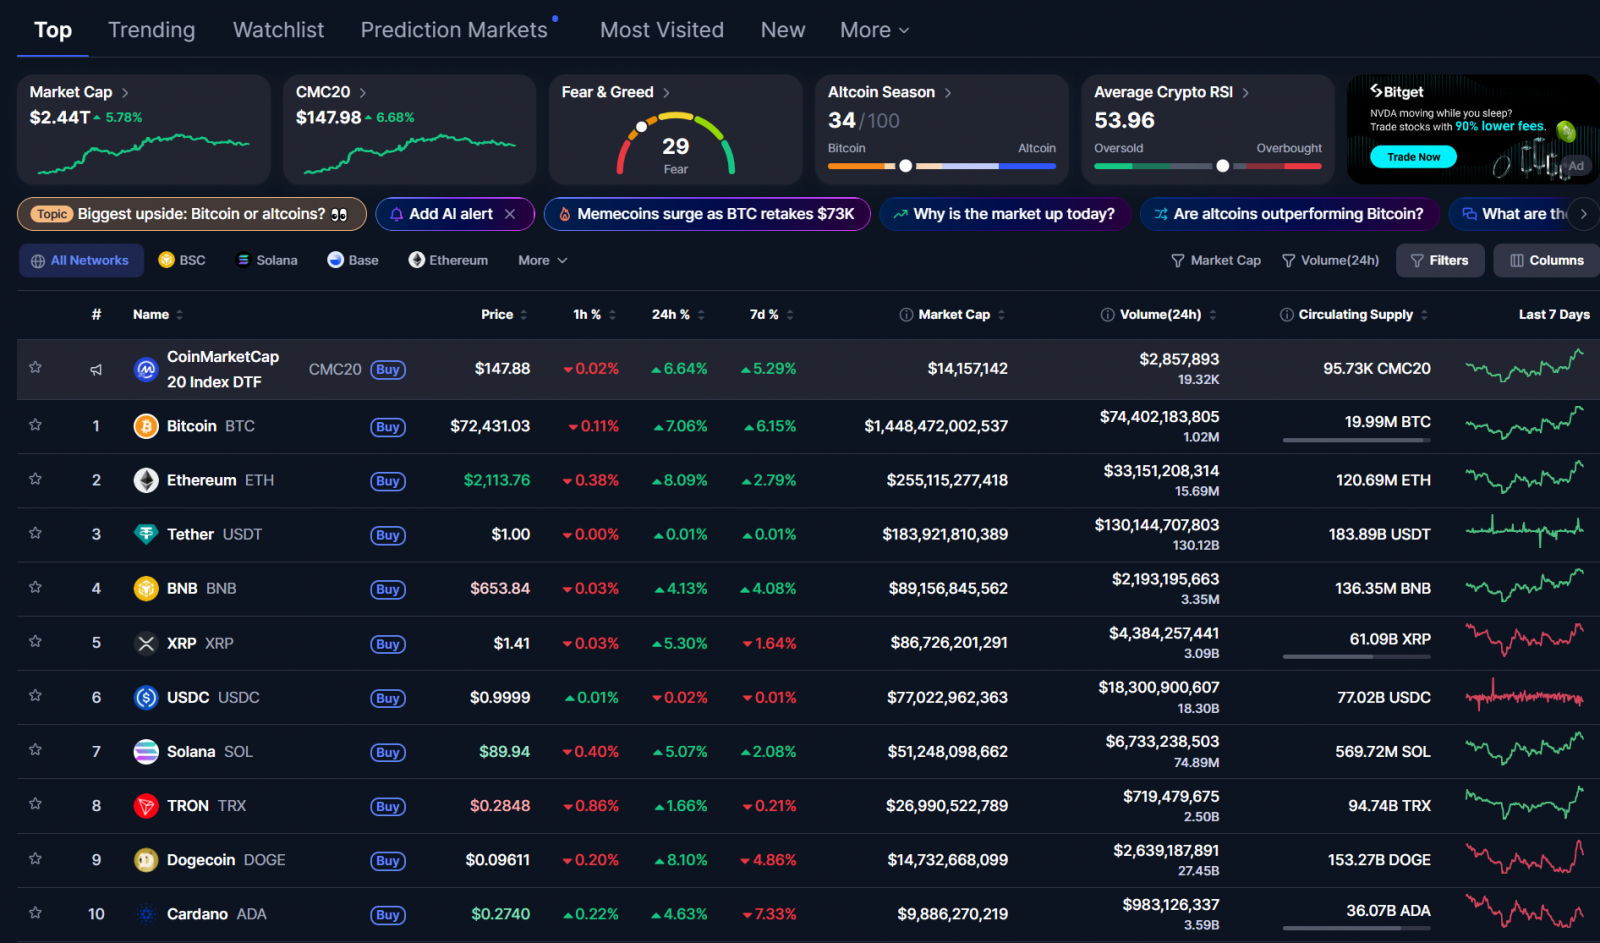Image resolution: width=1600 pixels, height=943 pixels.
Task: Expand the More menu in top navigation
Action: (x=874, y=30)
